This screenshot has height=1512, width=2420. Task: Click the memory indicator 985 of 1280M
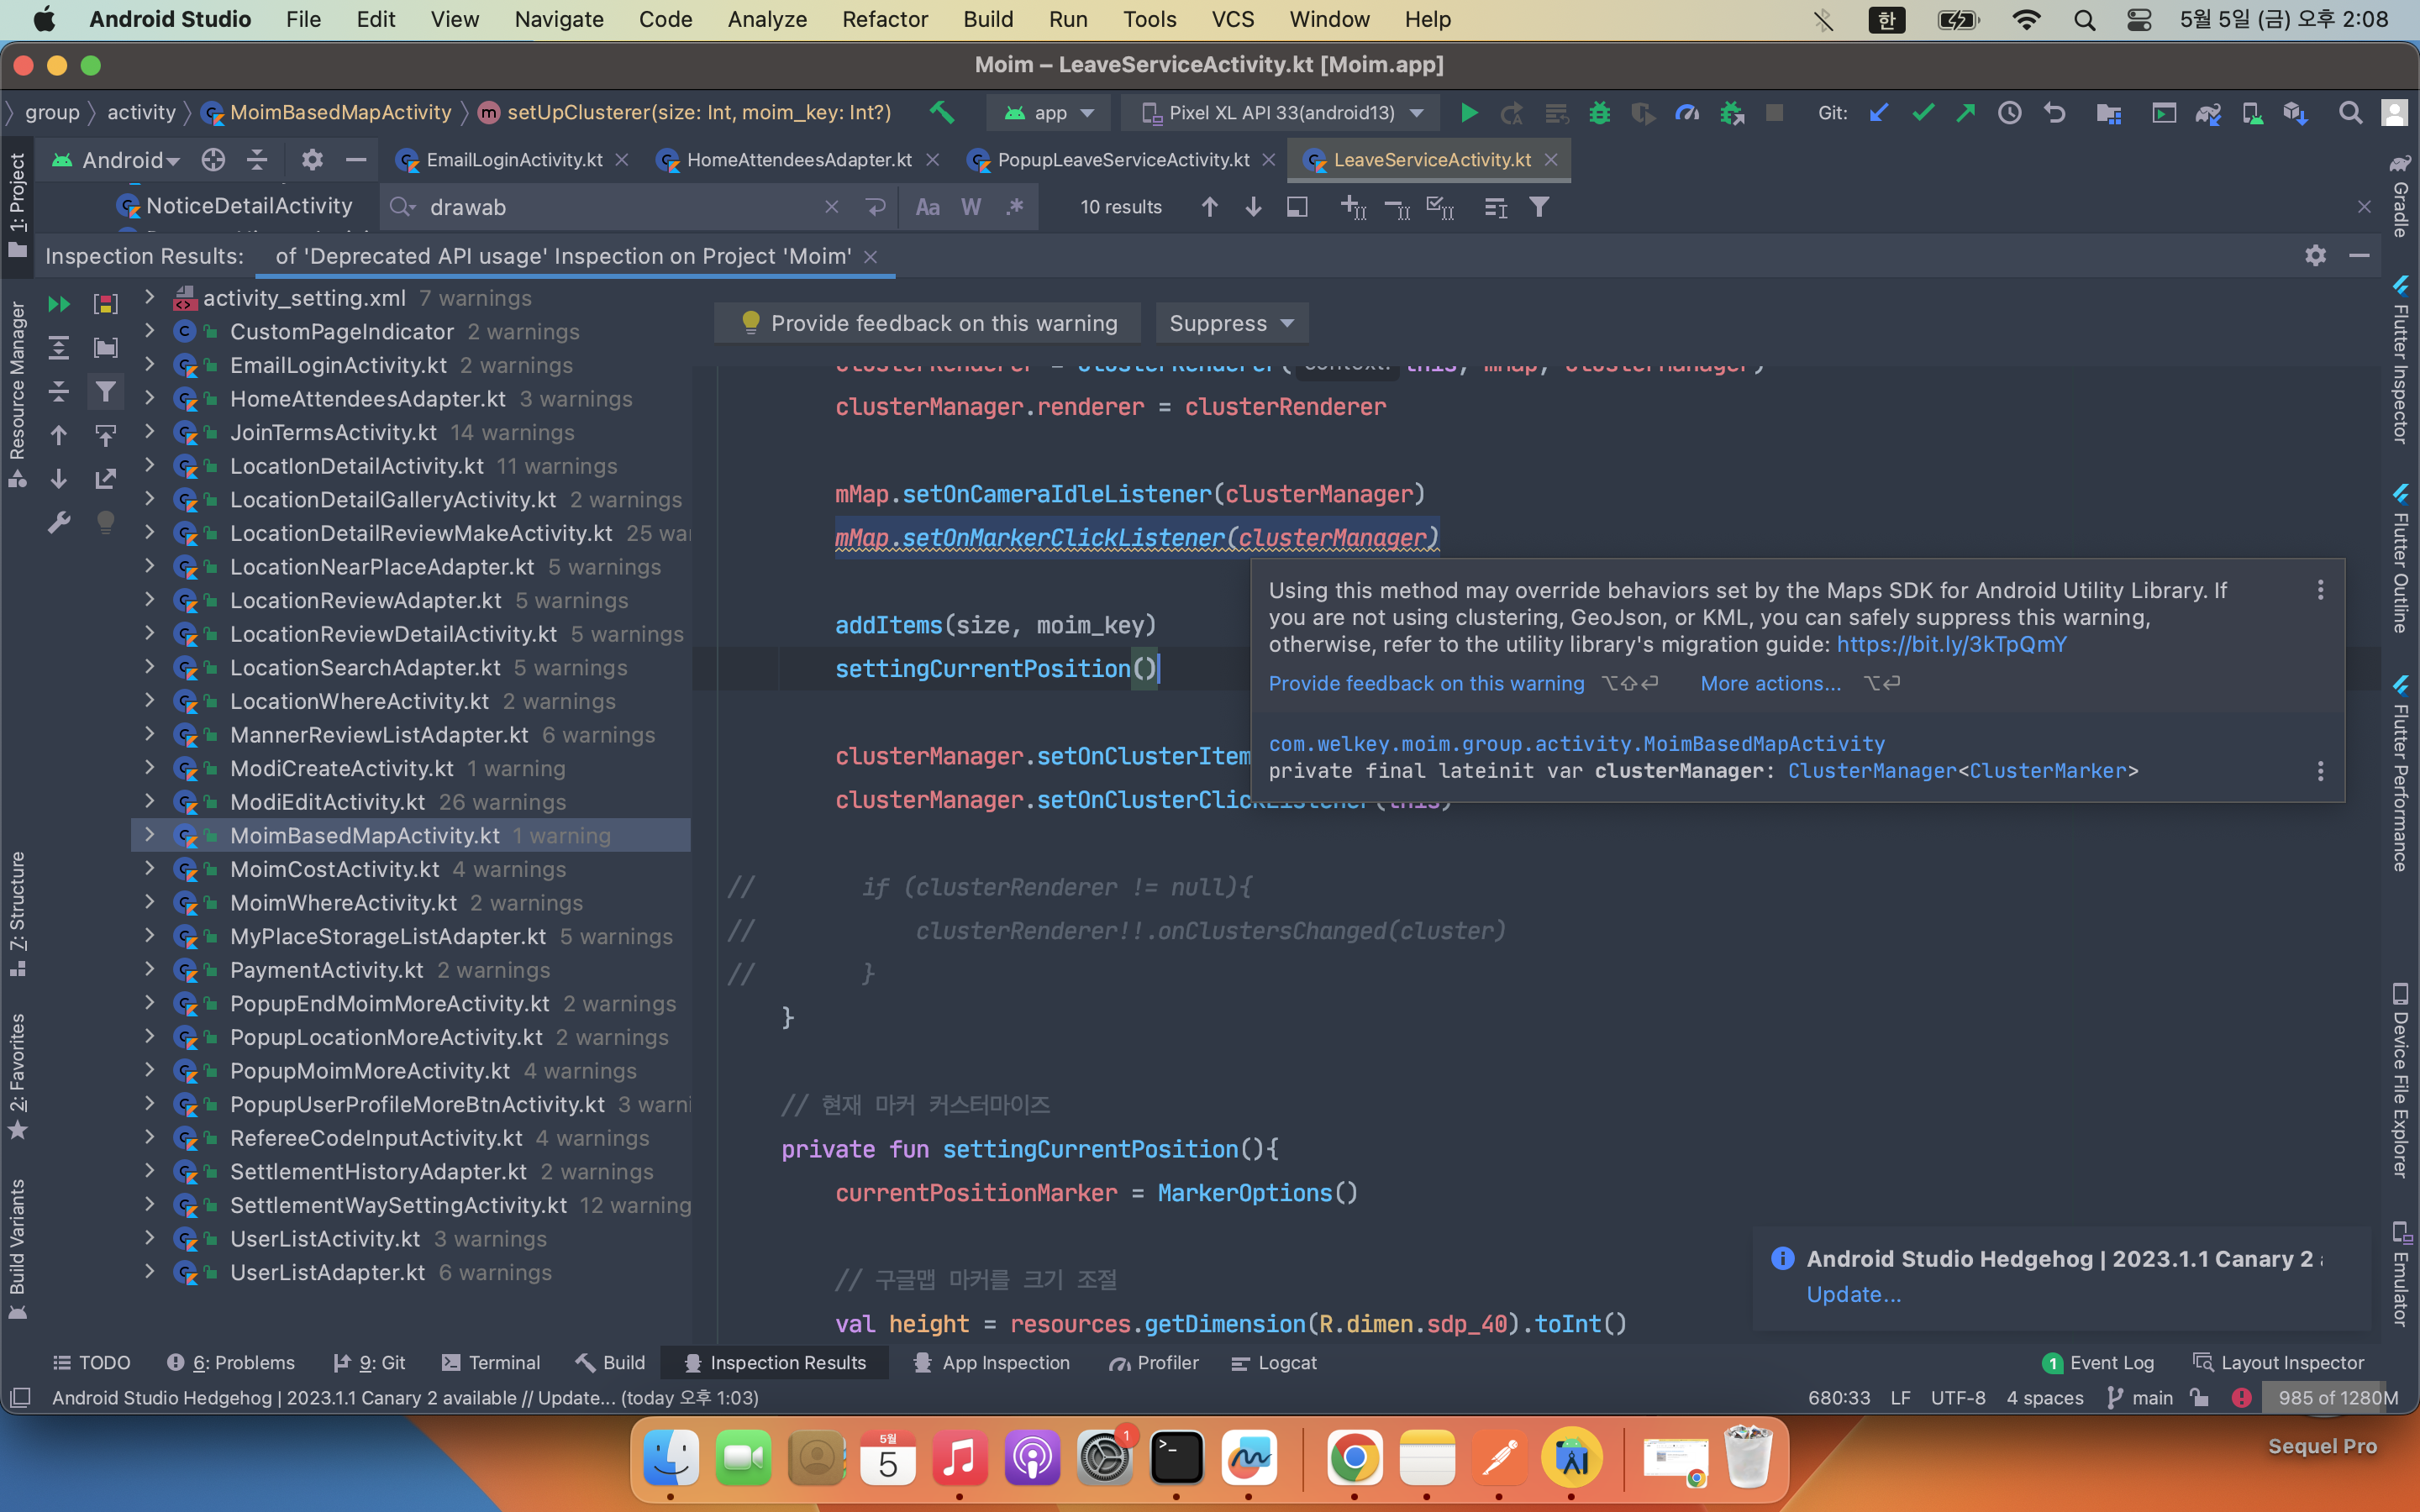point(2337,1397)
